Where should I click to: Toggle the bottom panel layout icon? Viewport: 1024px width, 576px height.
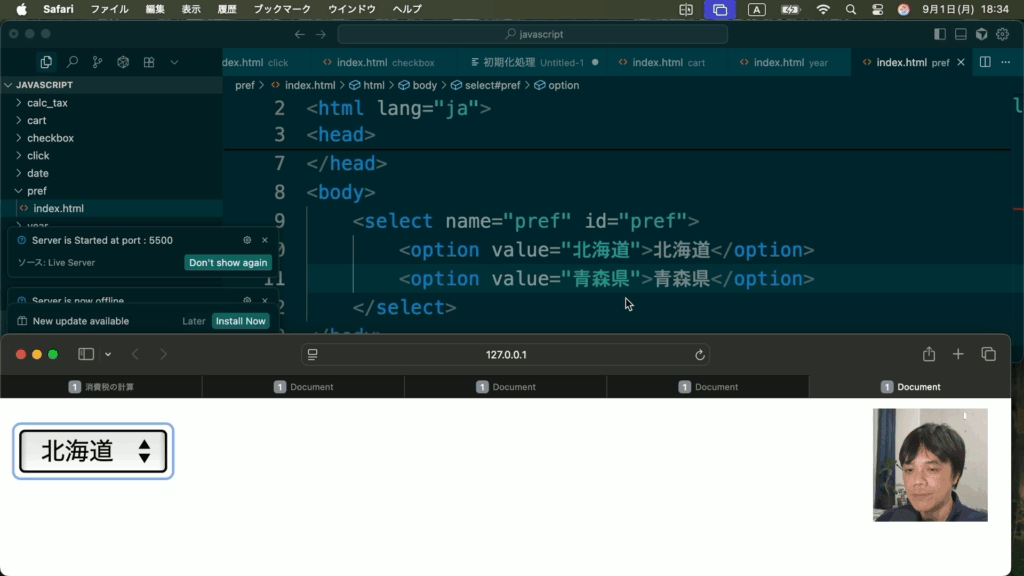(x=960, y=34)
